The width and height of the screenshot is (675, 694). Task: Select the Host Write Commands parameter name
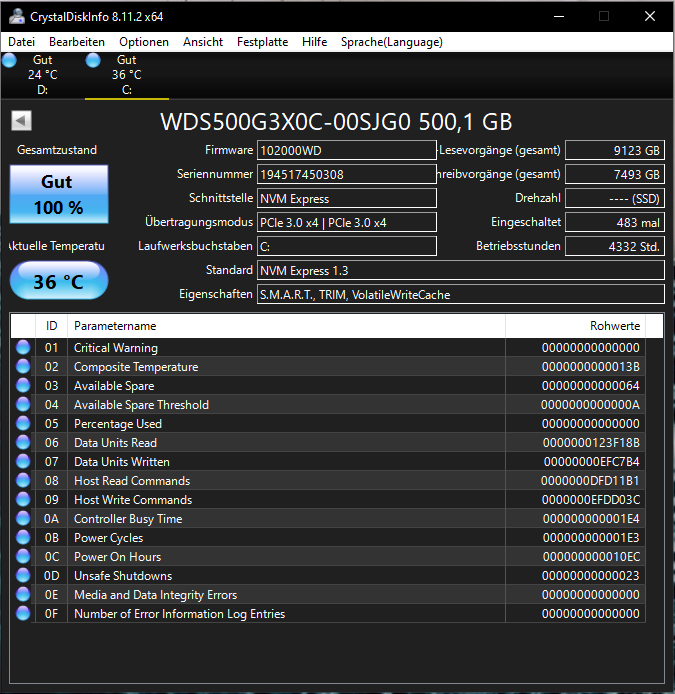133,500
